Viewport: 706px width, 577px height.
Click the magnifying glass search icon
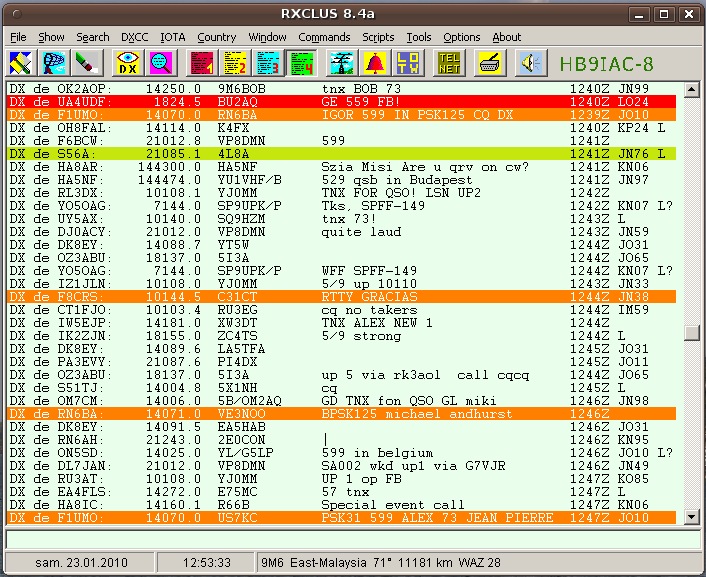pos(161,63)
